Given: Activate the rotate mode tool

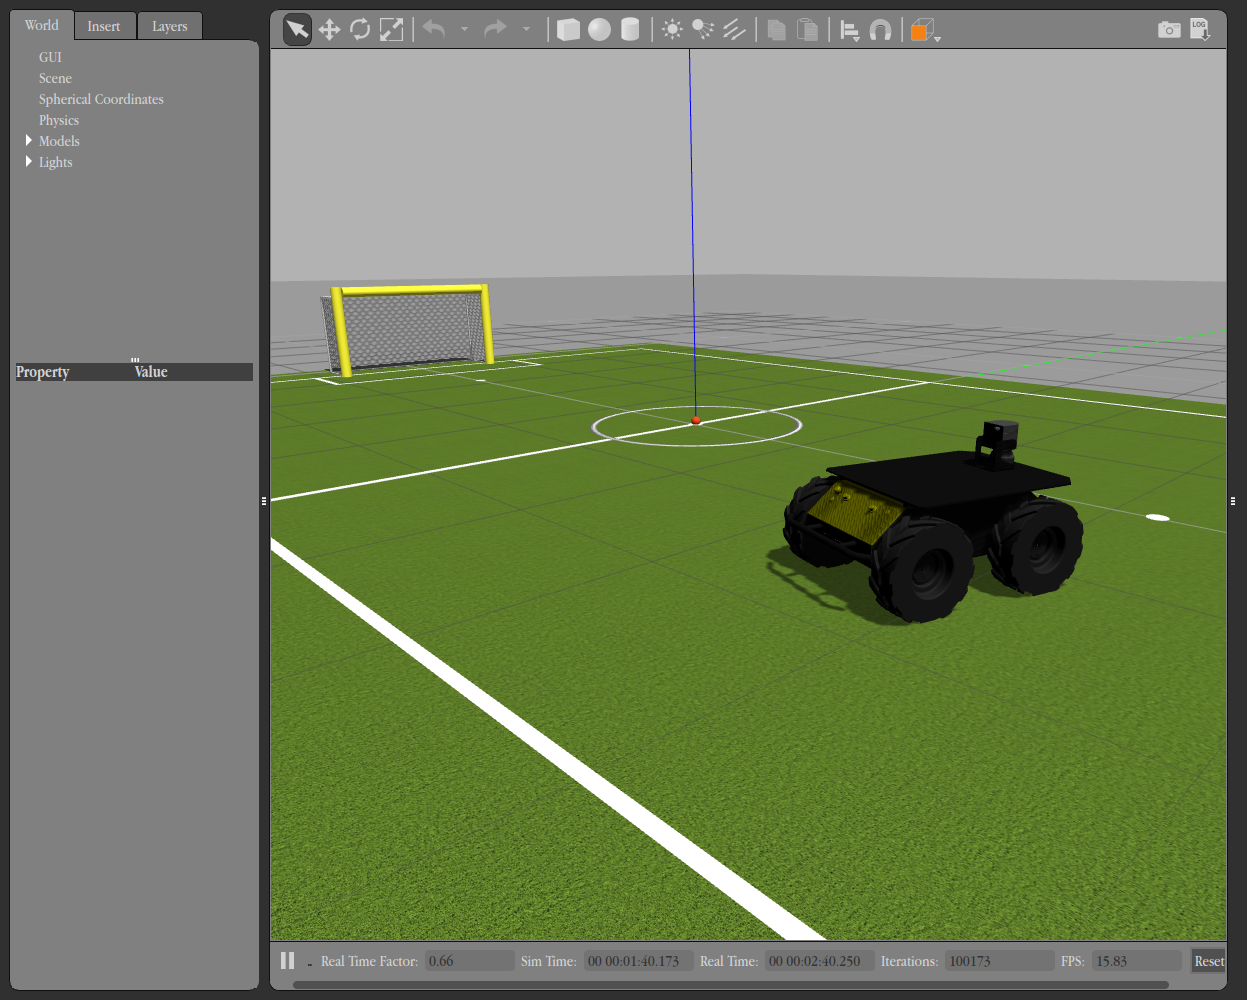Looking at the screenshot, I should [360, 30].
